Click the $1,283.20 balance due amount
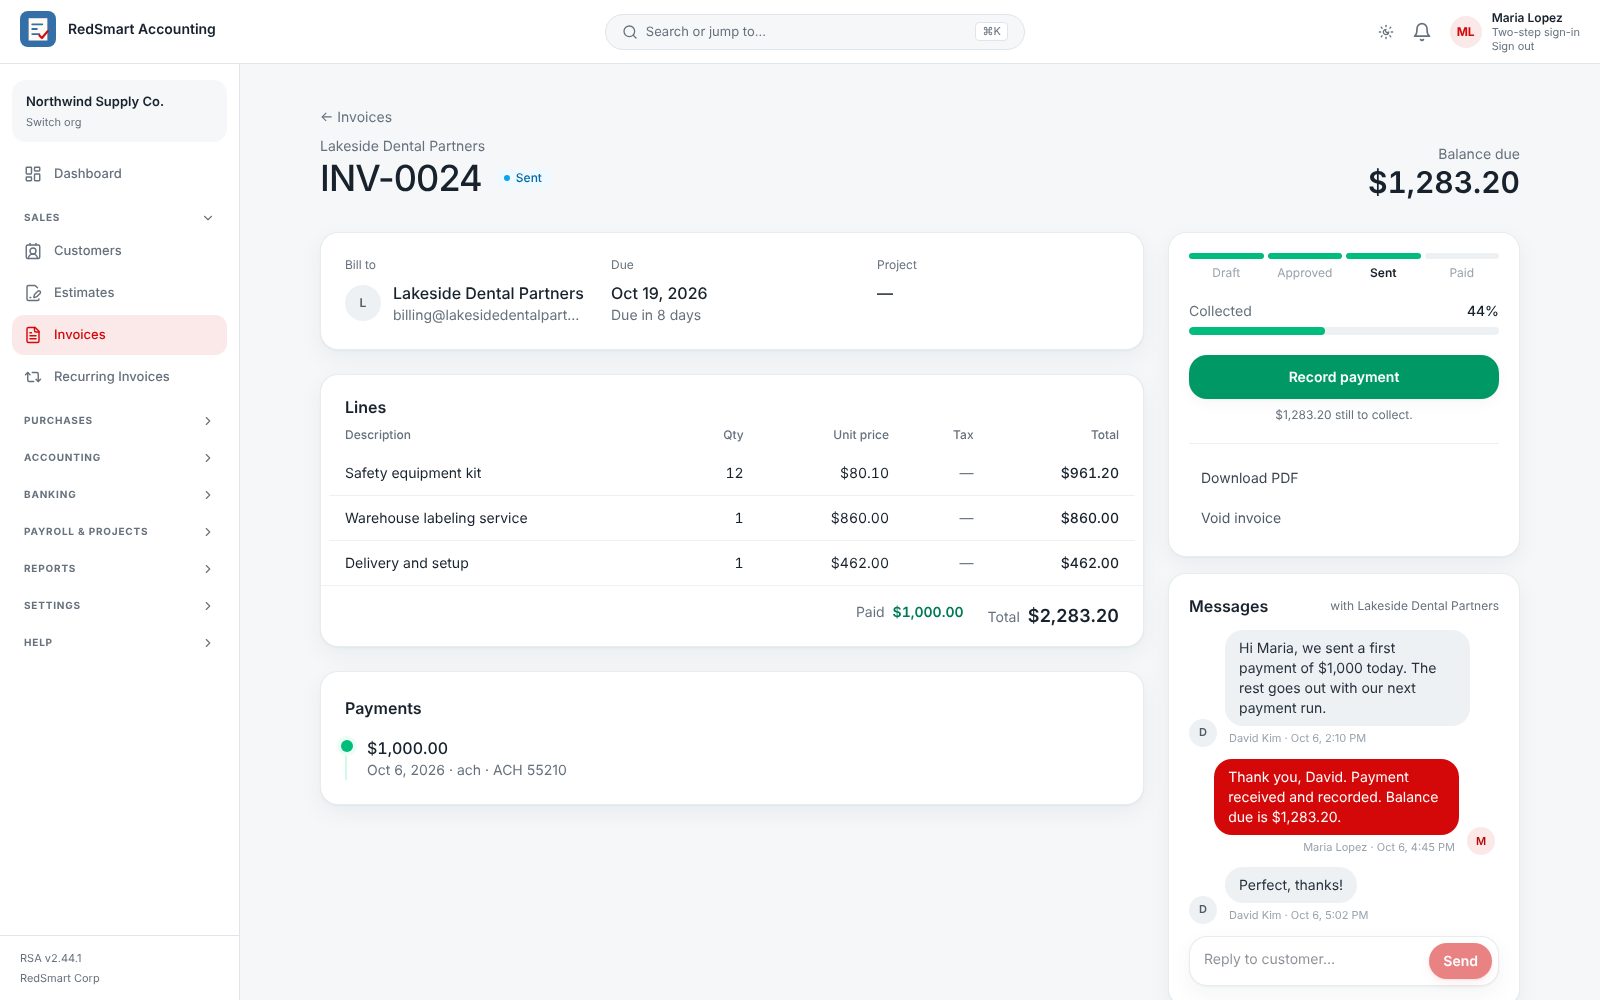The height and width of the screenshot is (1000, 1600). pos(1443,182)
